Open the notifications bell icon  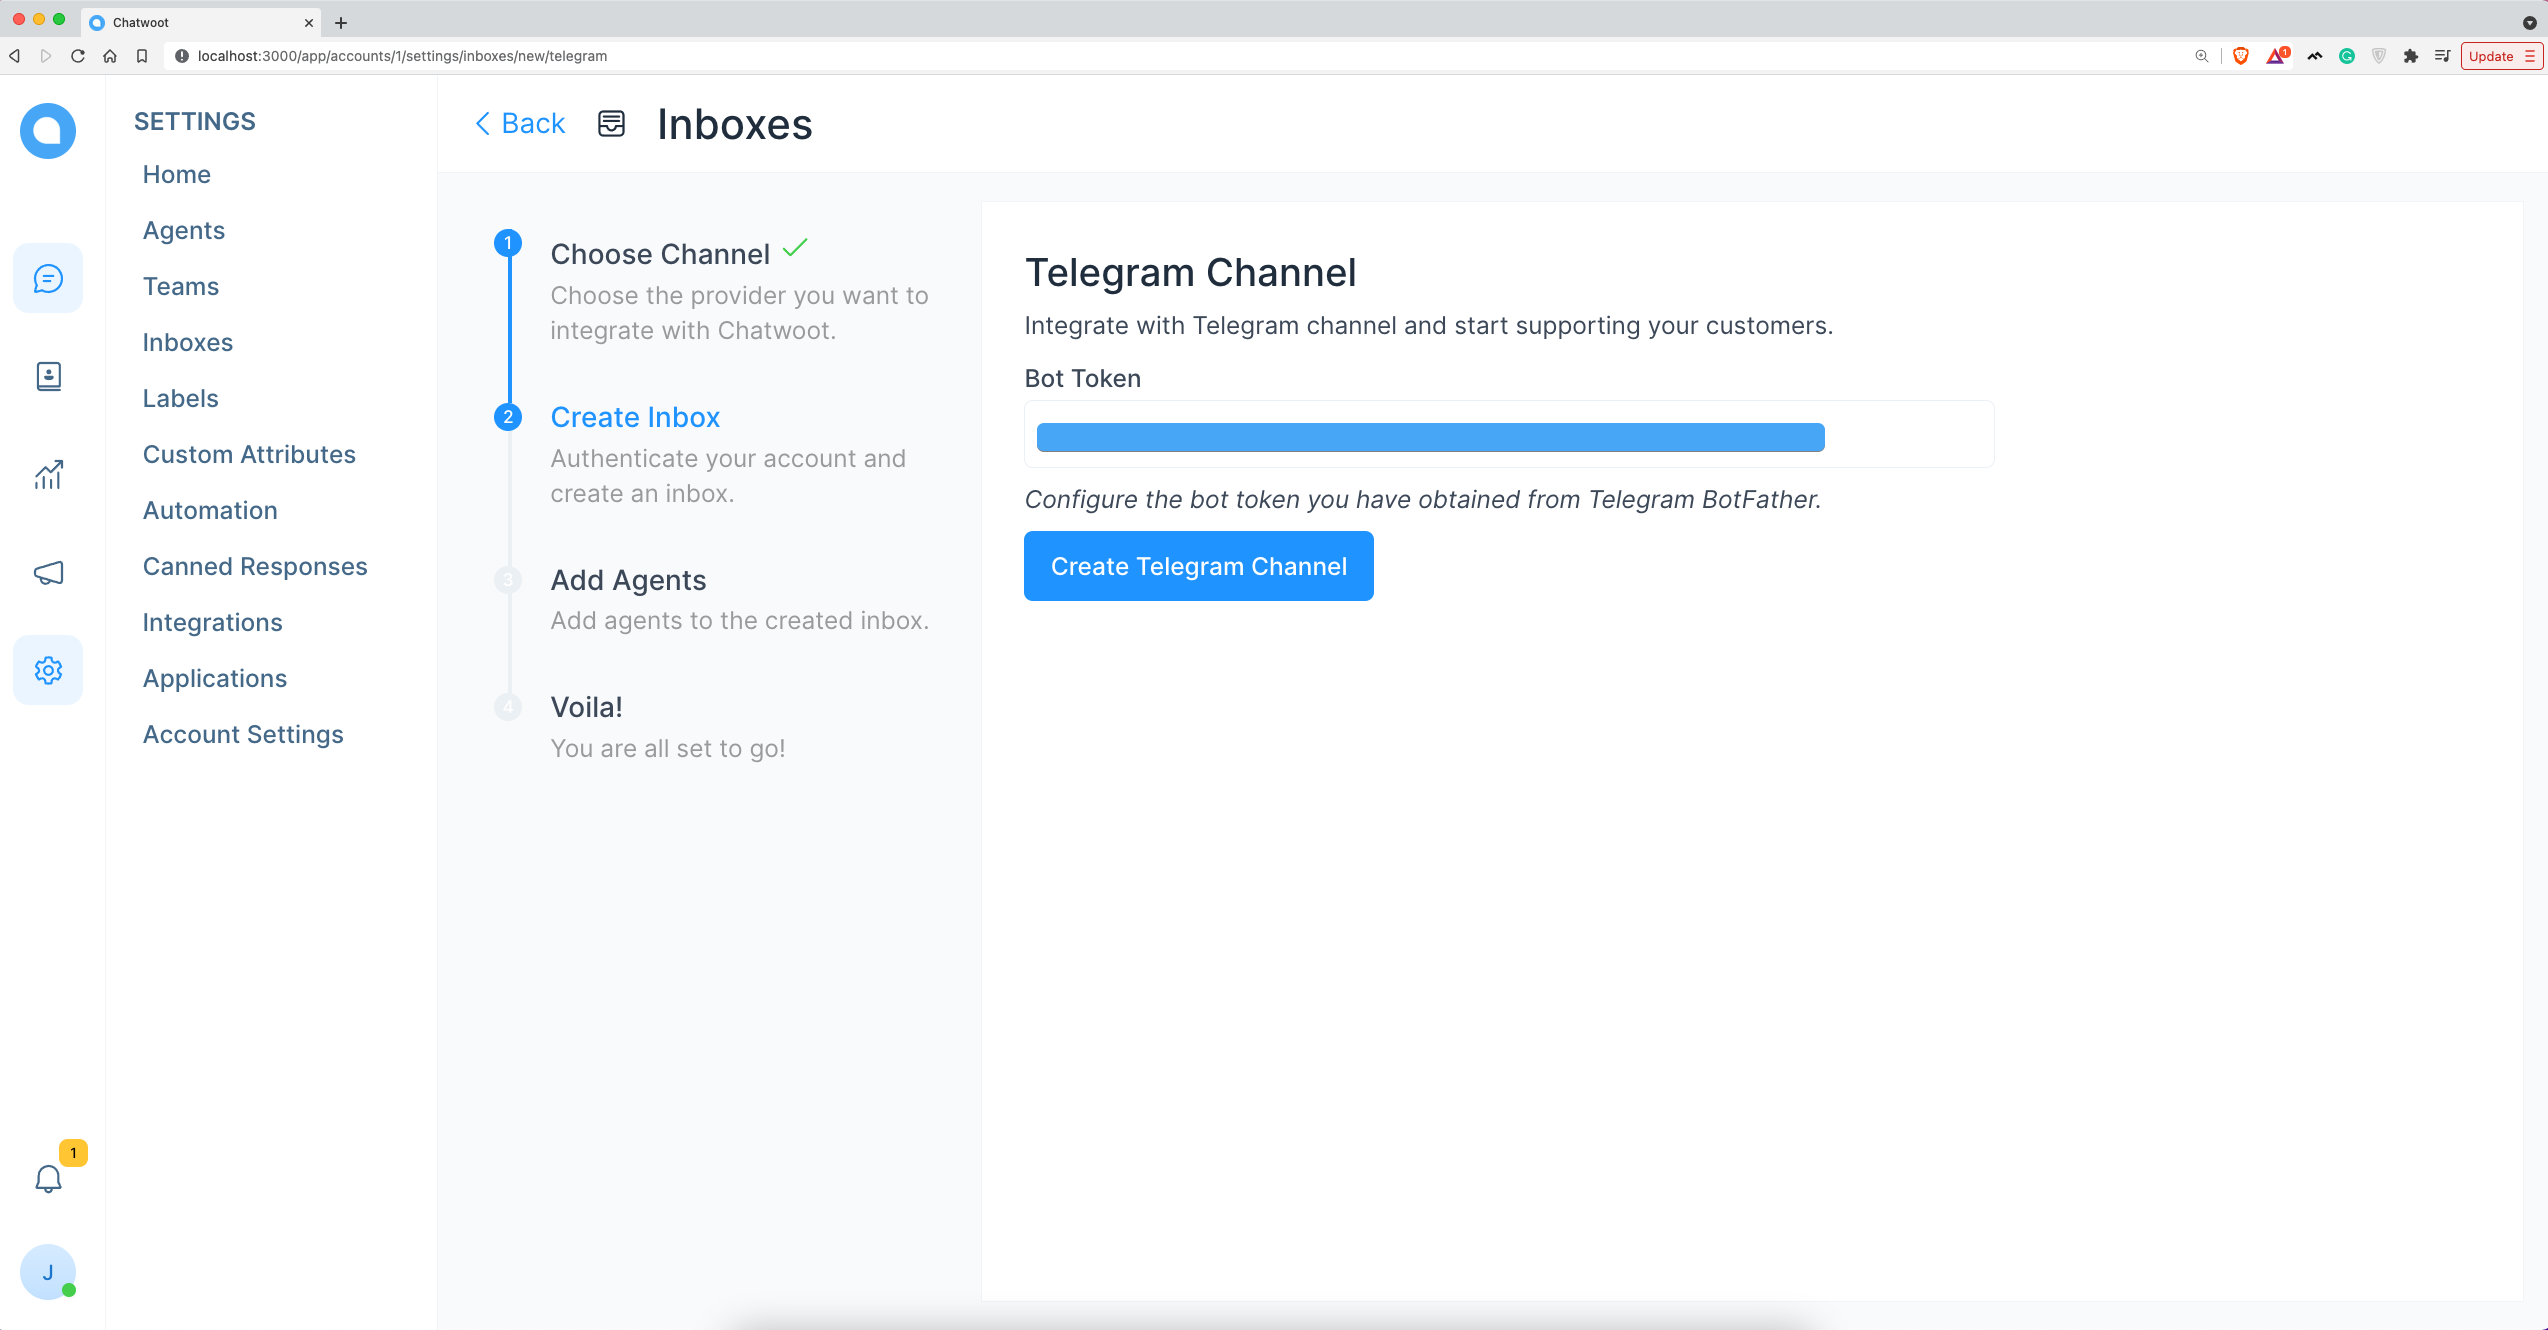point(48,1179)
